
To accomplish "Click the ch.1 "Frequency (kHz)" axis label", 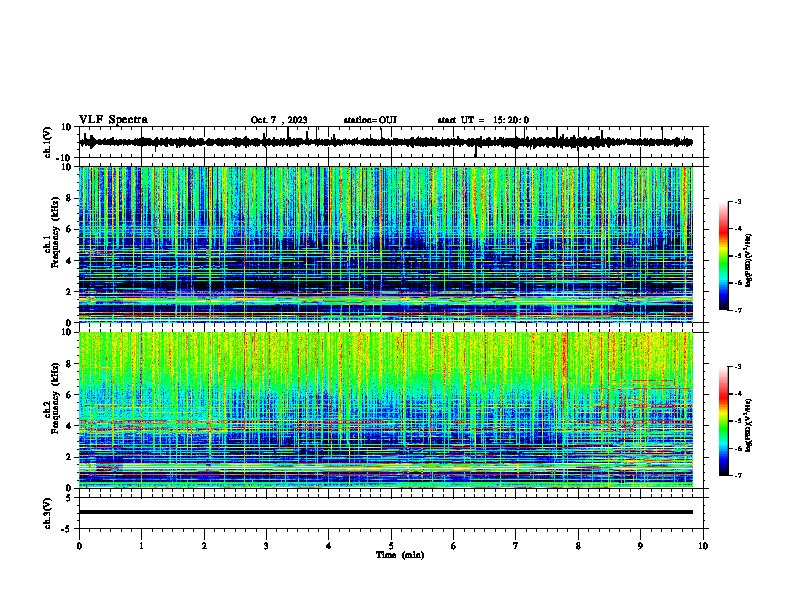I will (x=55, y=233).
